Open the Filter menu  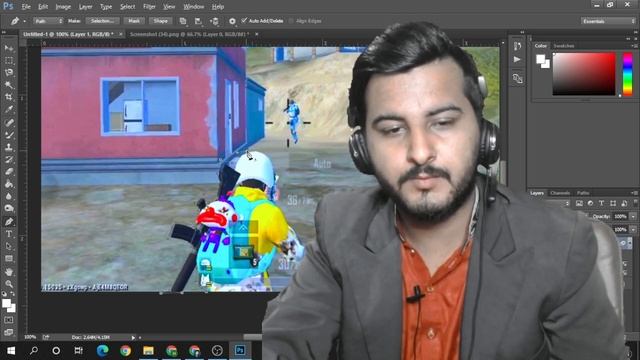149,7
